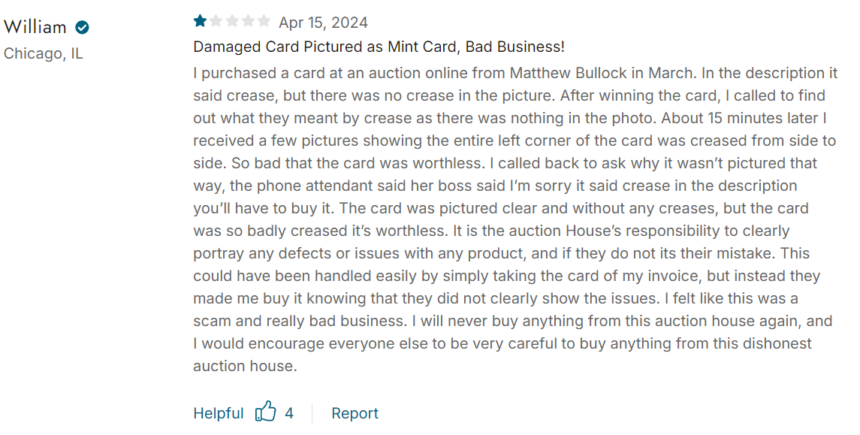Click the helpful count number 4

pos(289,413)
